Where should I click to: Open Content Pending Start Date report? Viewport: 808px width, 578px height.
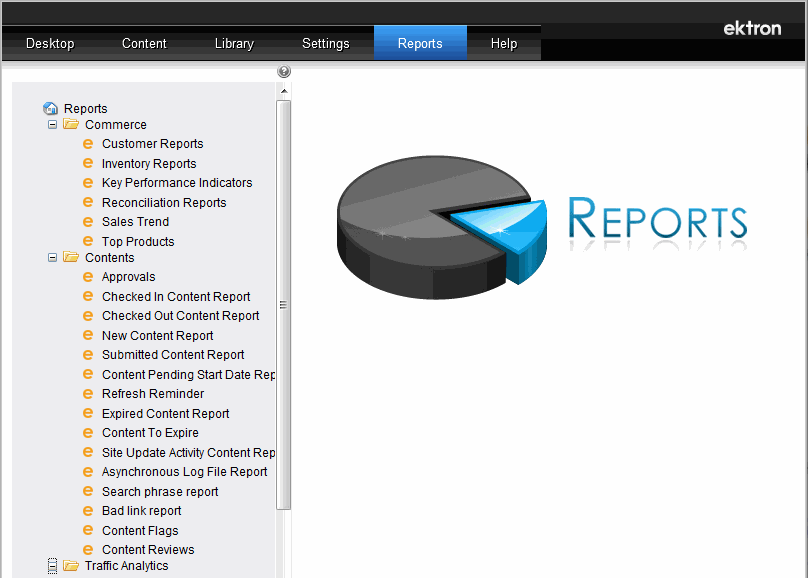click(x=188, y=375)
